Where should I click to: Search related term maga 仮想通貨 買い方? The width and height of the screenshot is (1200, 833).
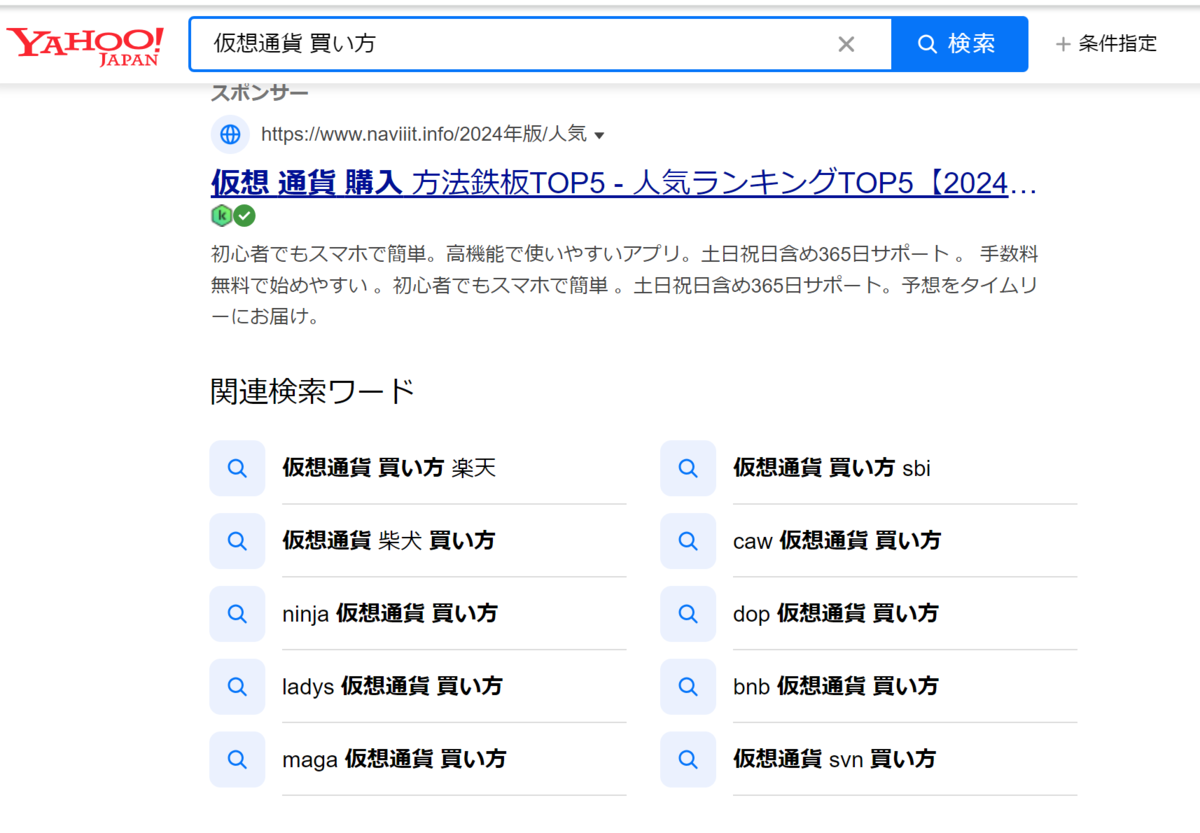(x=394, y=759)
